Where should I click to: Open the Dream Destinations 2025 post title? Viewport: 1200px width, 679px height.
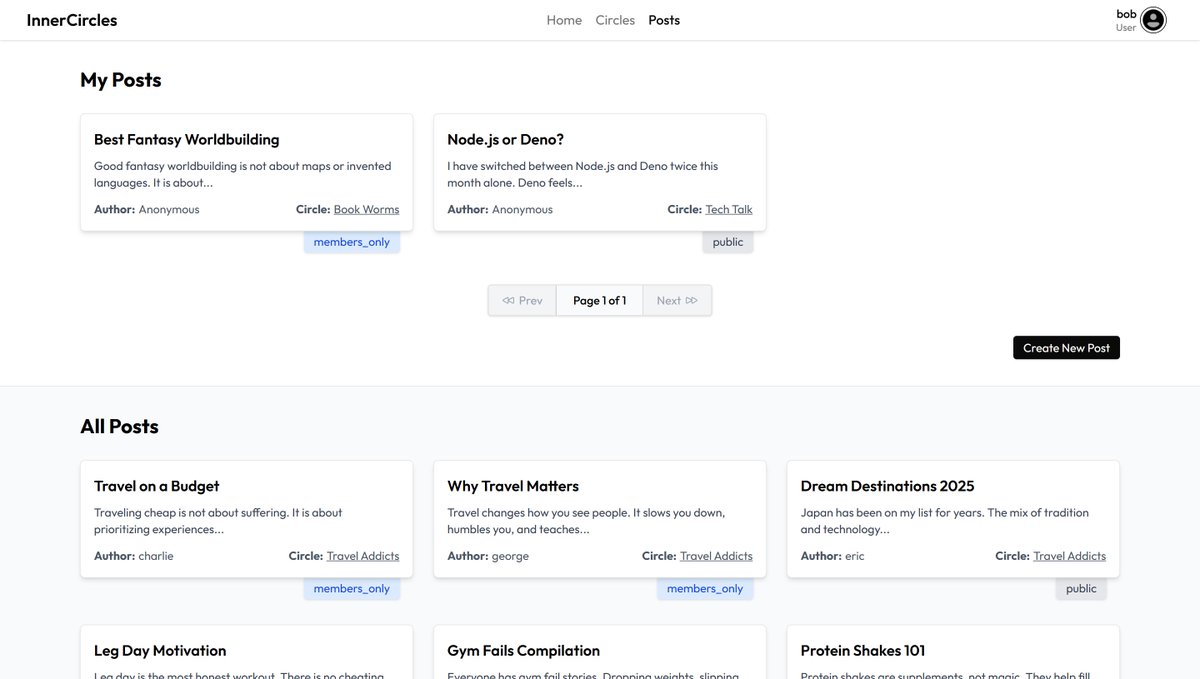click(888, 486)
